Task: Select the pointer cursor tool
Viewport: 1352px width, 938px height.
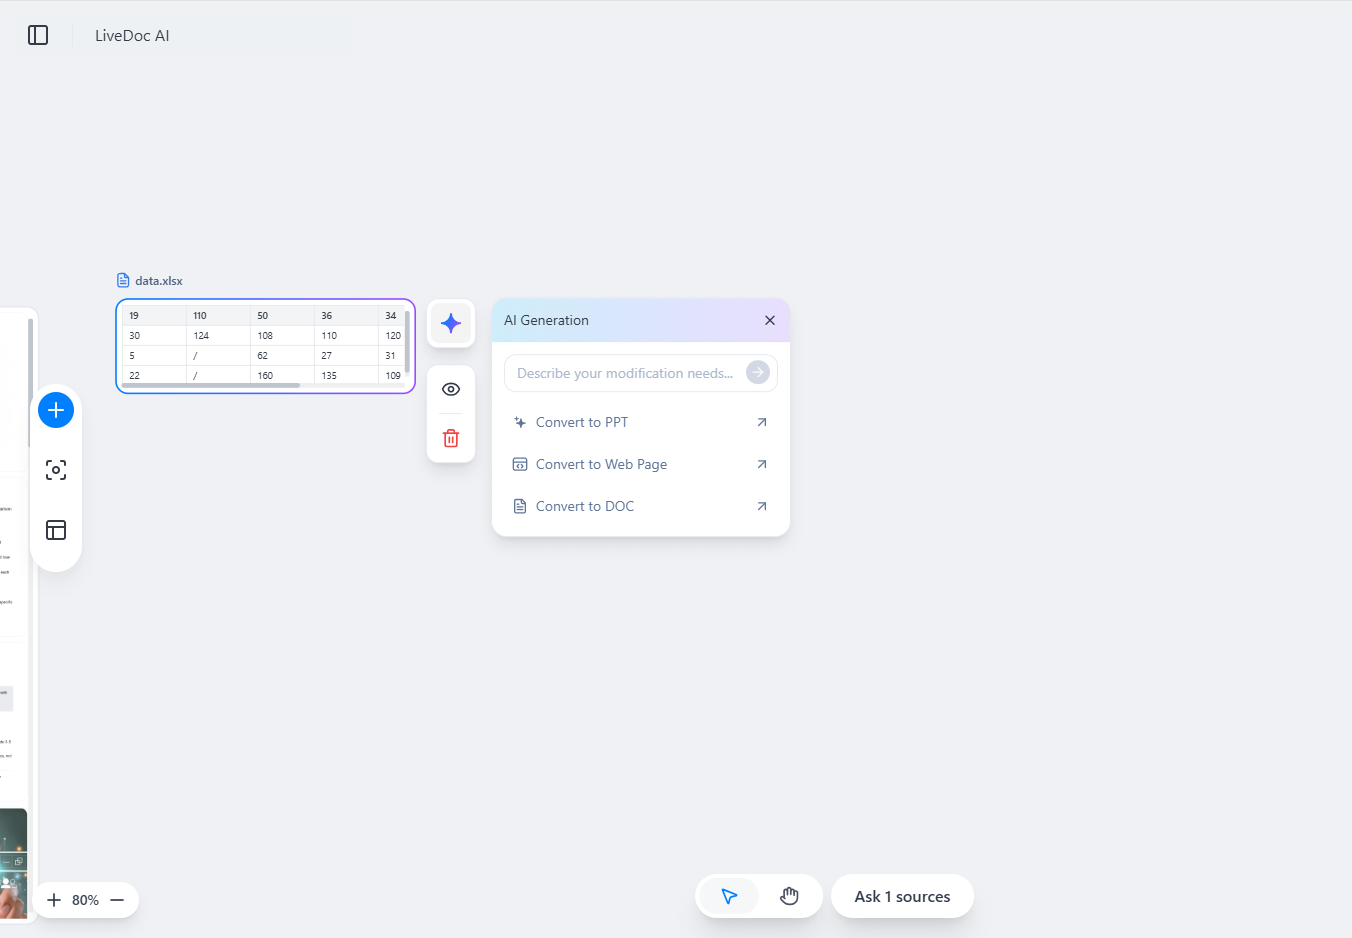Action: tap(729, 896)
